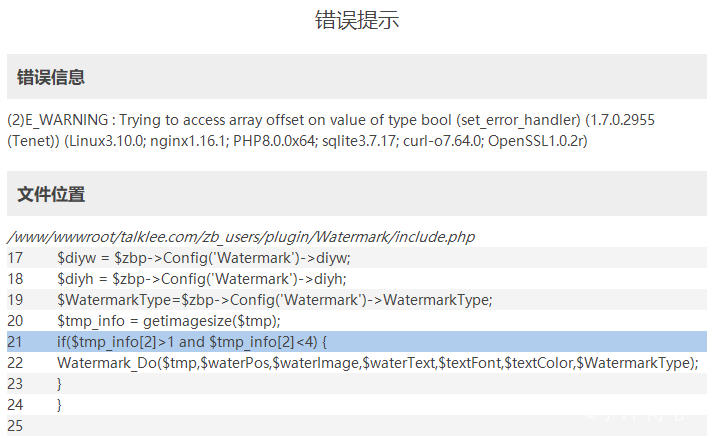Click the $diyw assignment code line
The width and height of the screenshot is (712, 439).
(x=203, y=258)
